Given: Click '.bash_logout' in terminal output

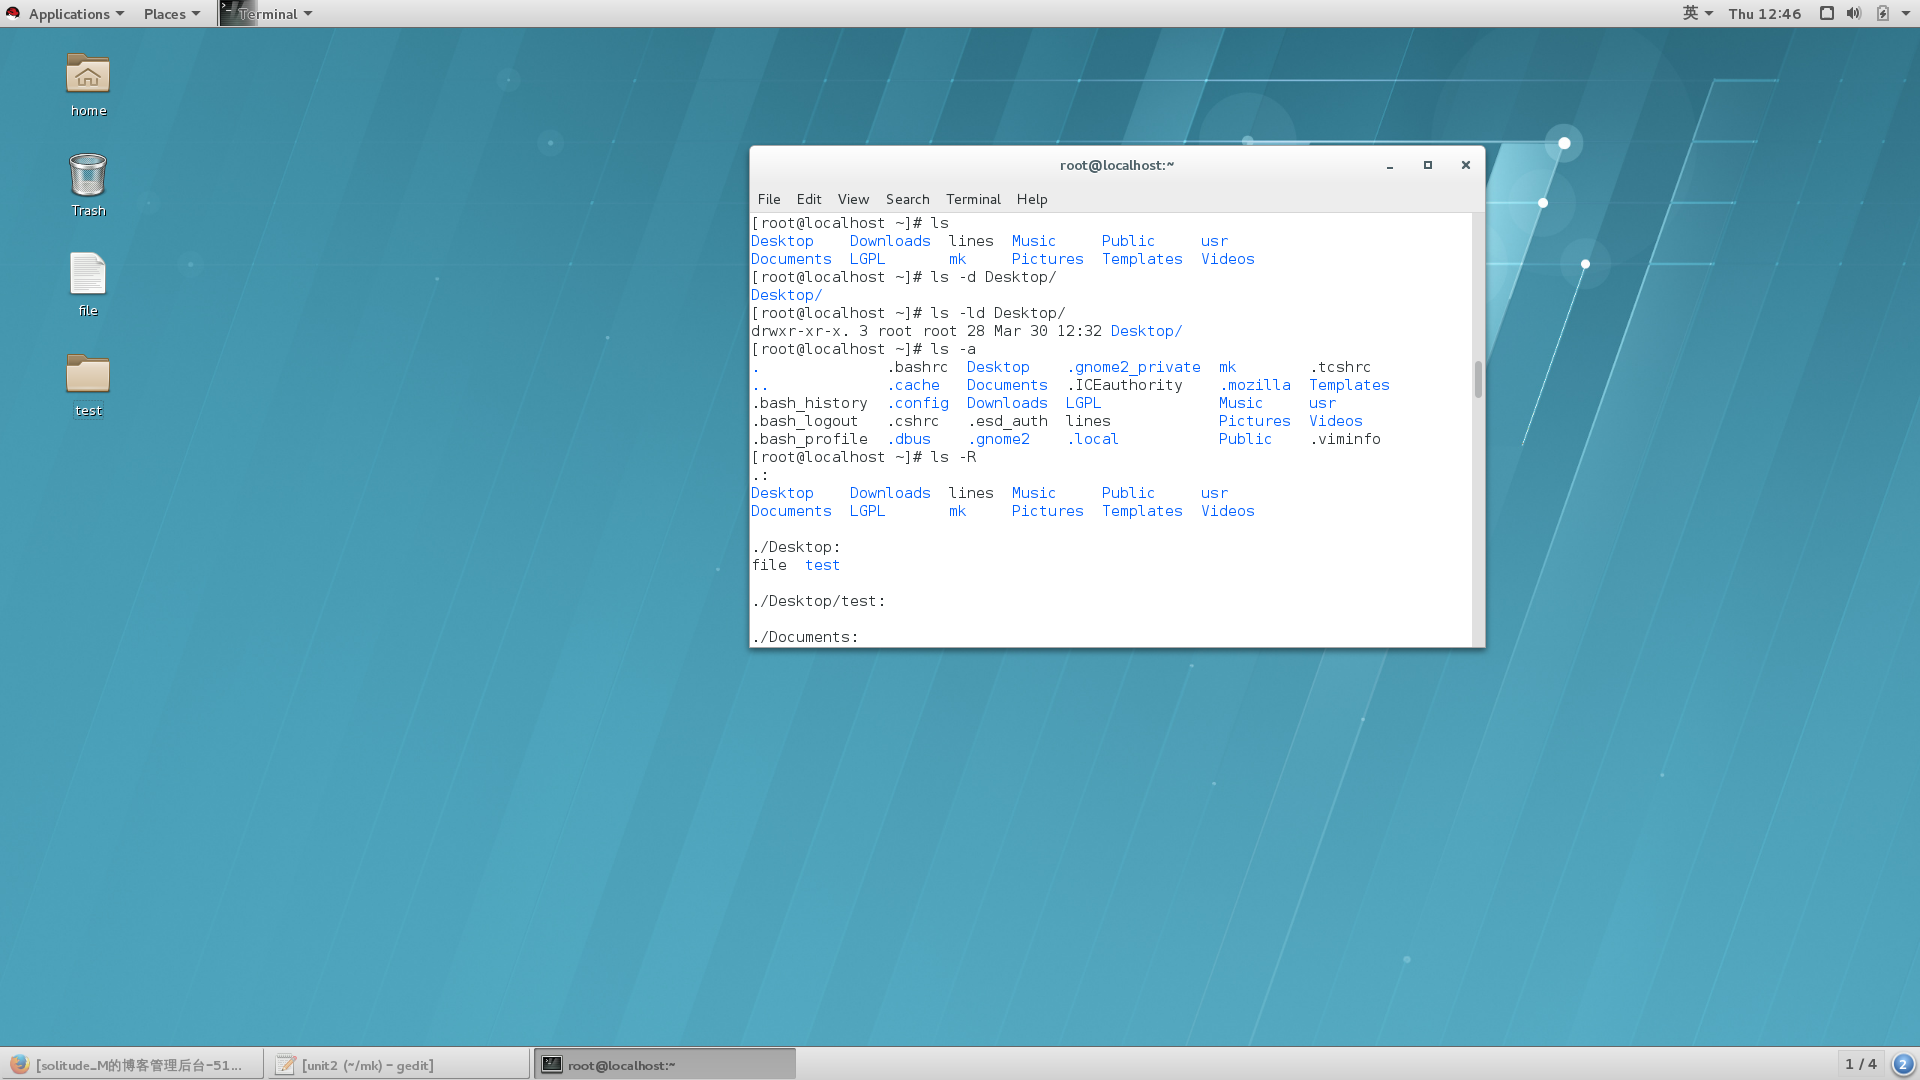Looking at the screenshot, I should point(805,421).
